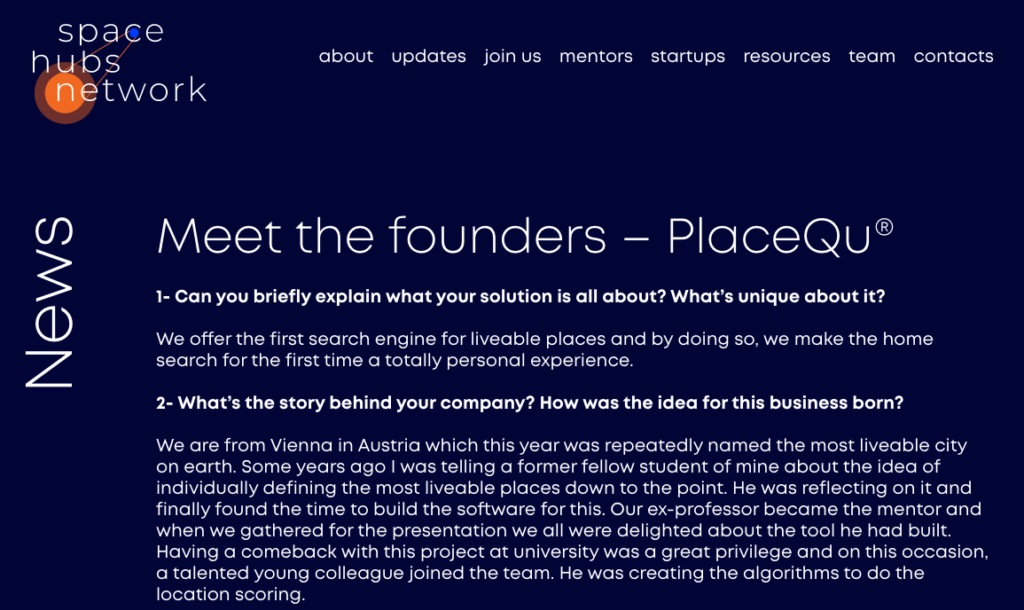The height and width of the screenshot is (610, 1024).
Task: Click the second question about company story
Action: click(x=530, y=403)
